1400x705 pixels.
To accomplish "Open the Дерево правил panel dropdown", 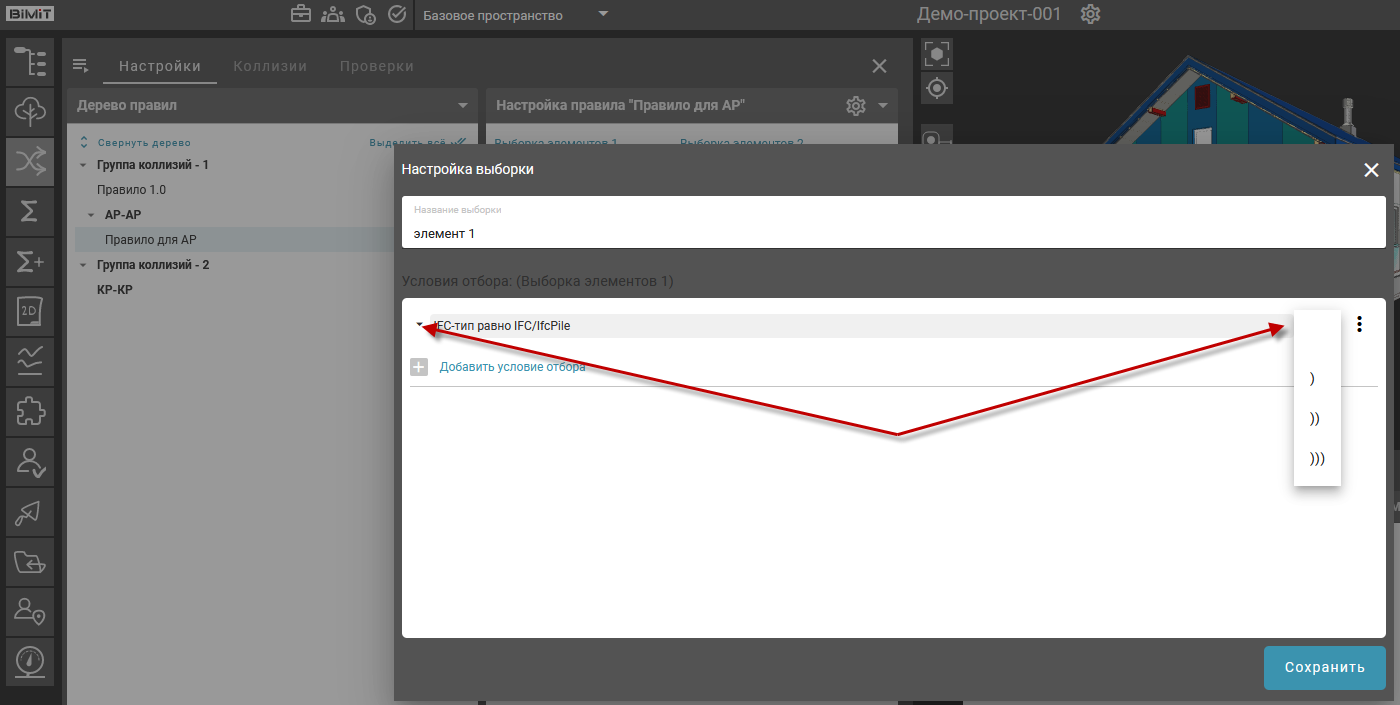I will (x=462, y=105).
